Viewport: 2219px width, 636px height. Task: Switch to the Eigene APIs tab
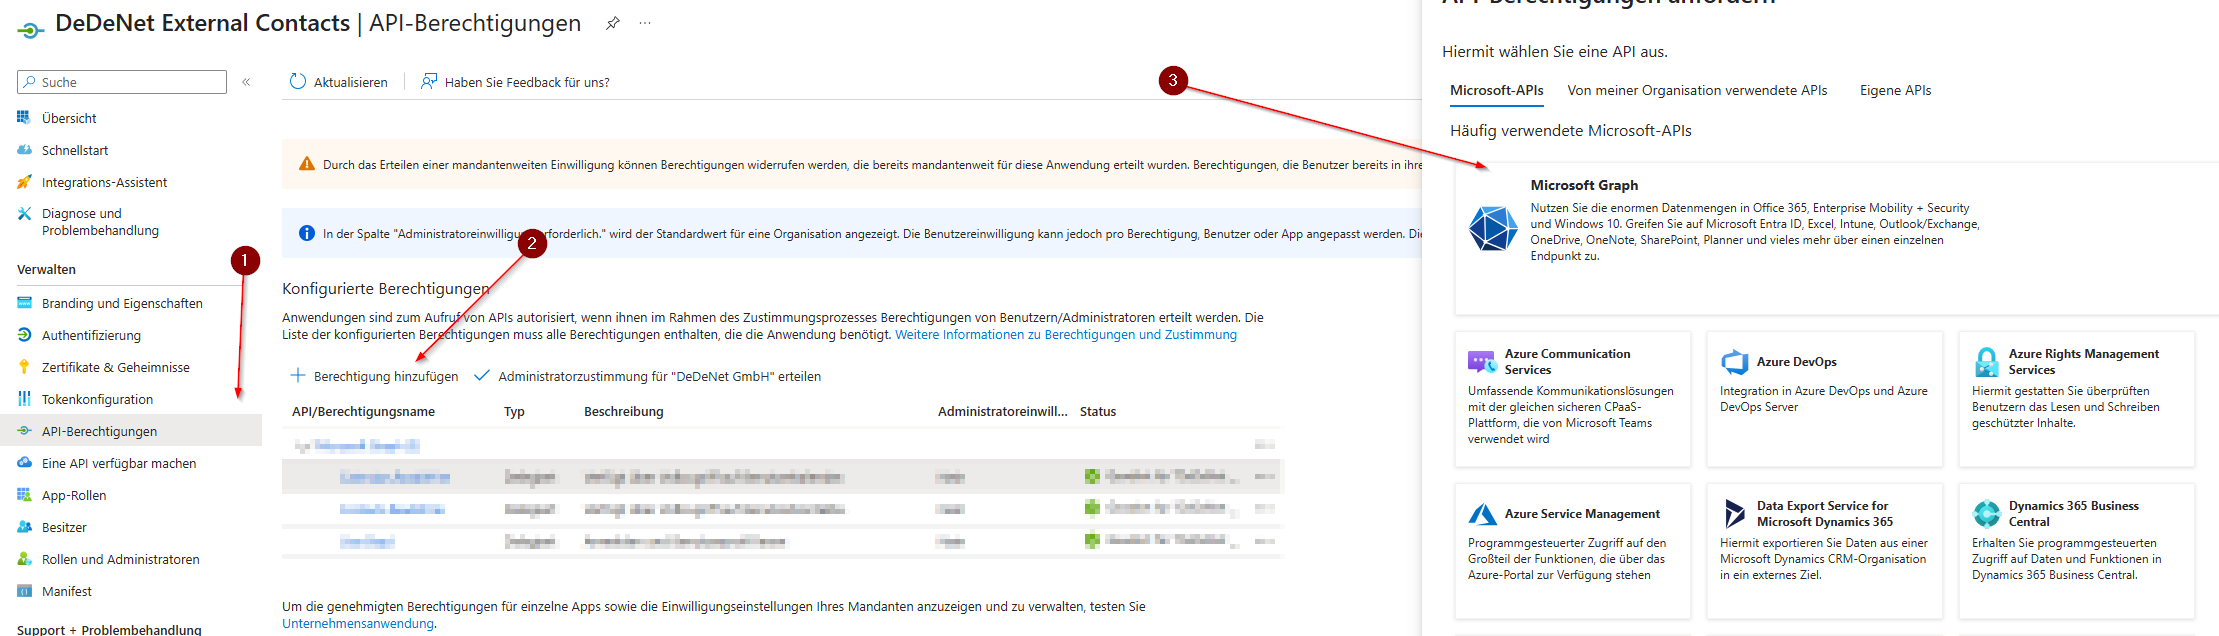(x=1895, y=90)
